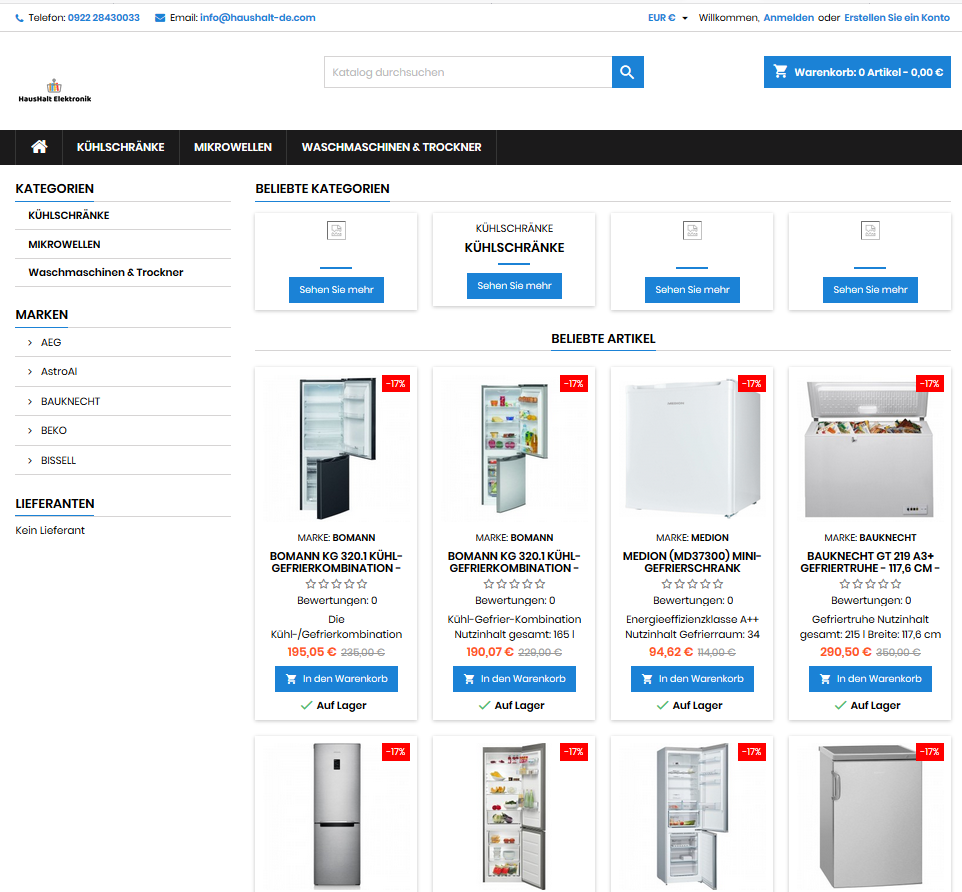Open KÜHLSCHRÄNKE in the top menu

coord(120,147)
